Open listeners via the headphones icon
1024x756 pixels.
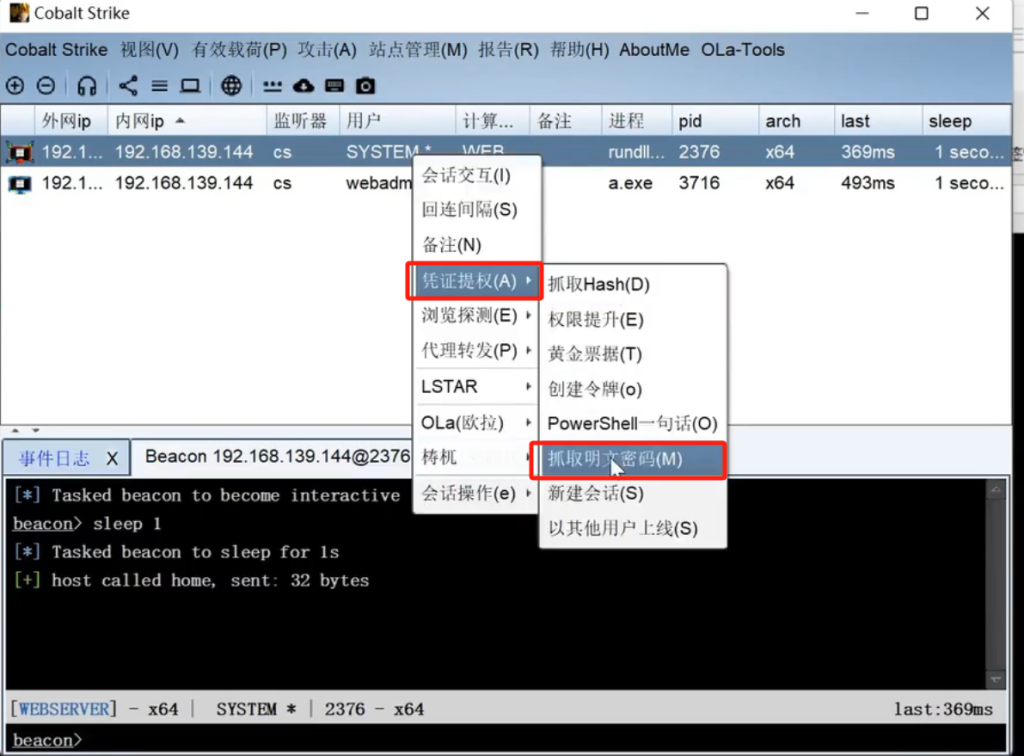pyautogui.click(x=87, y=86)
